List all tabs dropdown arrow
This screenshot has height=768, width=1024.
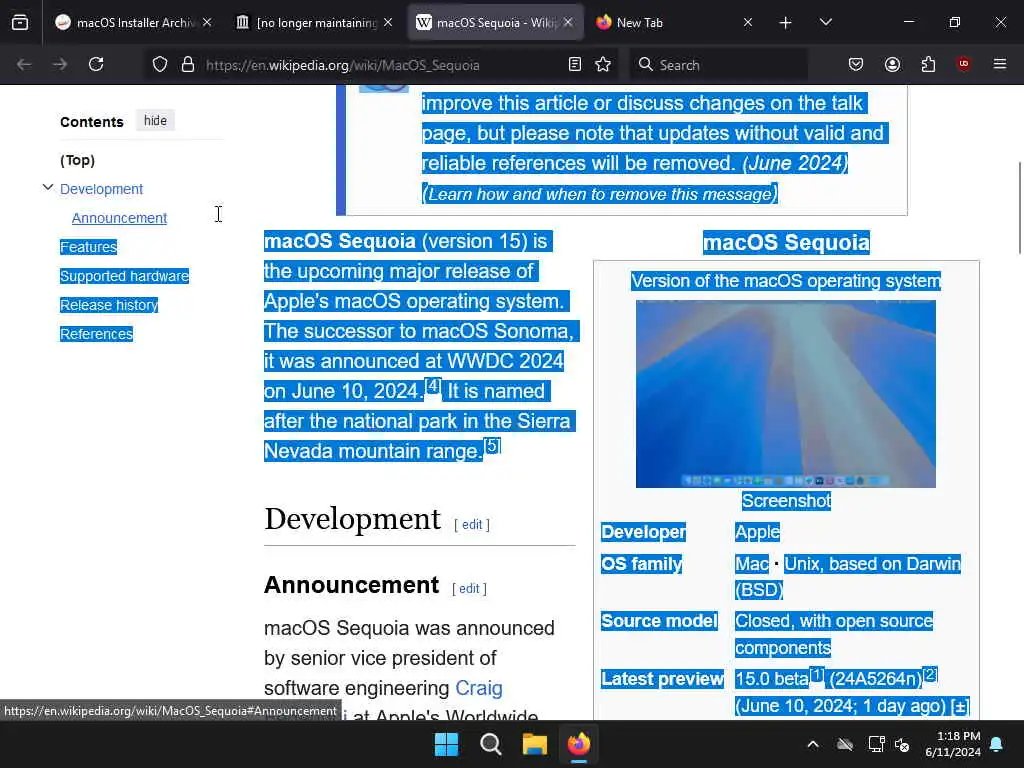[825, 22]
